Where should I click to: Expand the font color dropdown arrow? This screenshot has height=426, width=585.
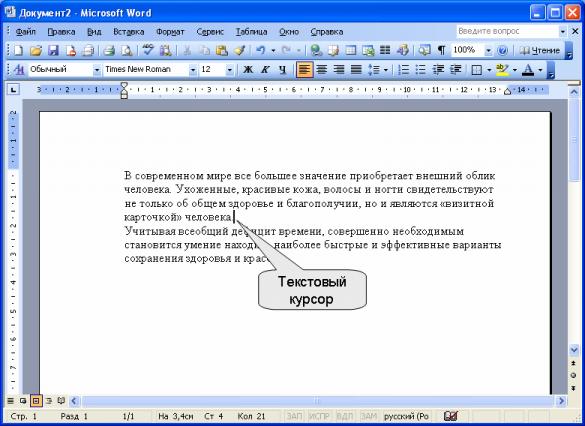click(540, 70)
